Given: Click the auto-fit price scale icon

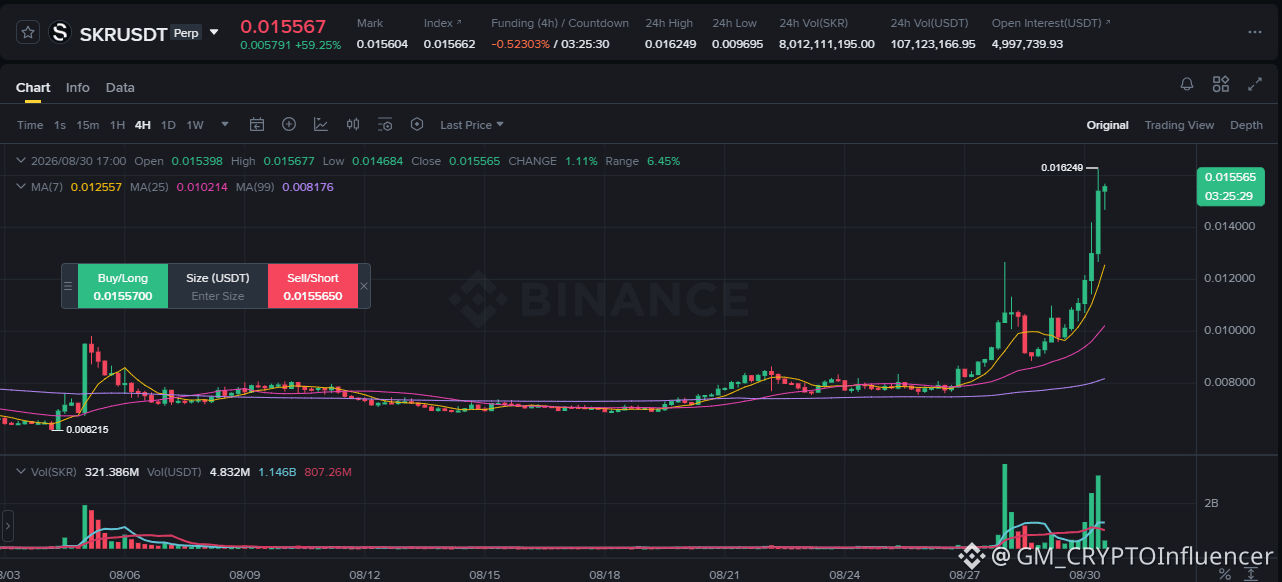Looking at the screenshot, I should [x=1251, y=574].
